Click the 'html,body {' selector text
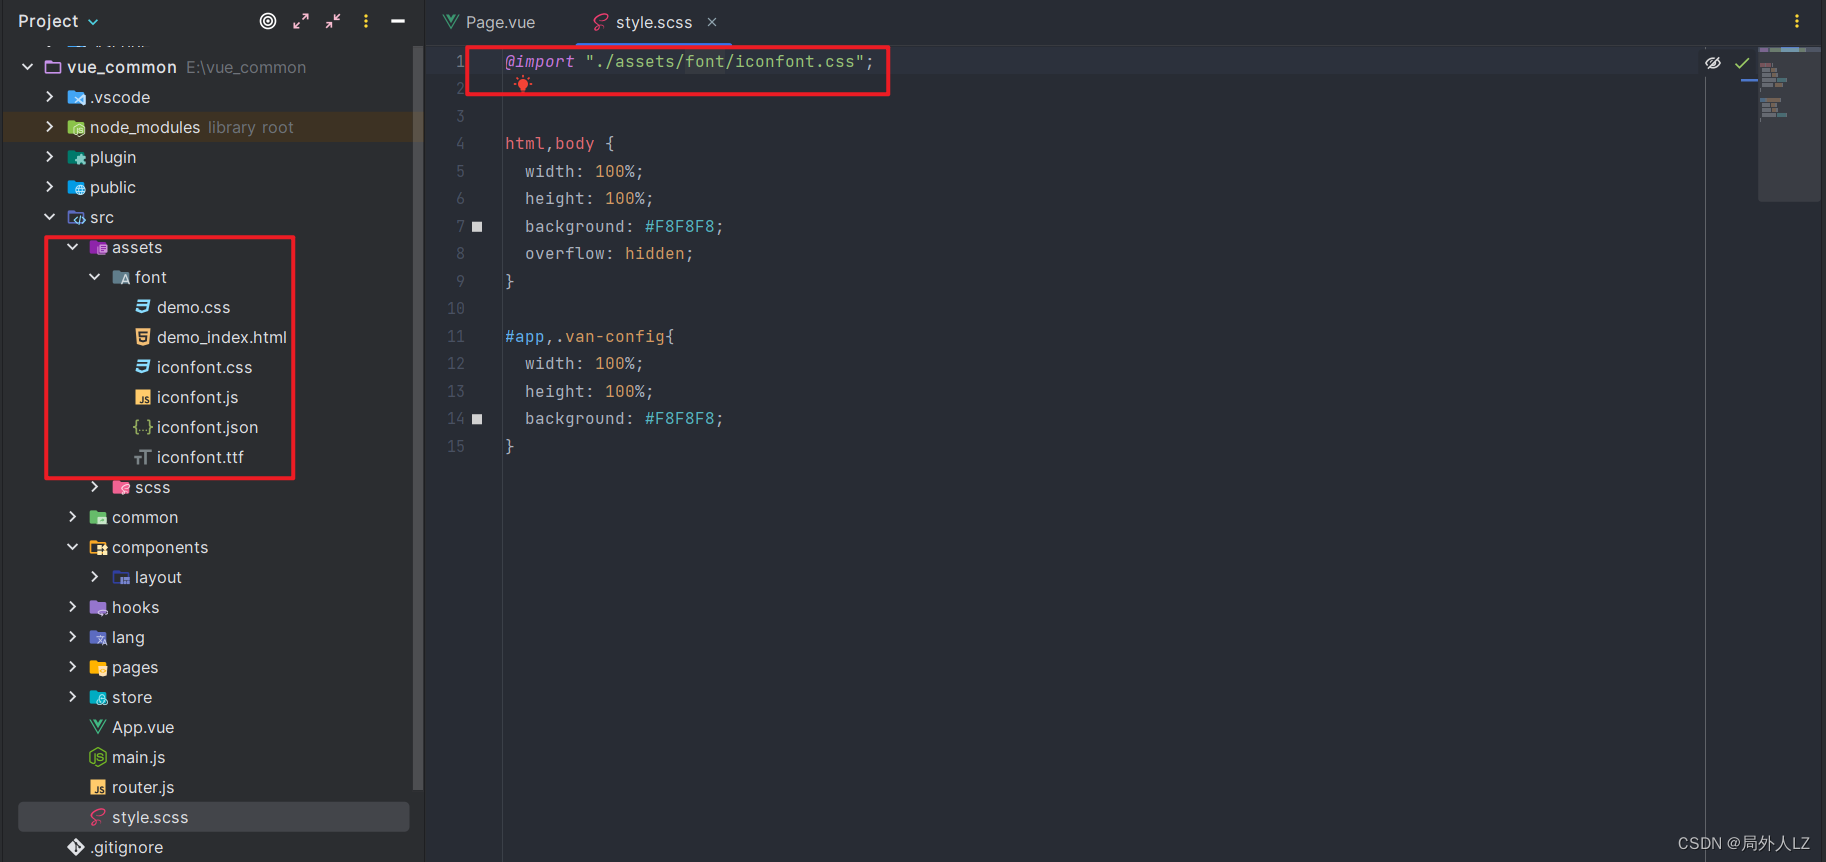 coord(559,144)
